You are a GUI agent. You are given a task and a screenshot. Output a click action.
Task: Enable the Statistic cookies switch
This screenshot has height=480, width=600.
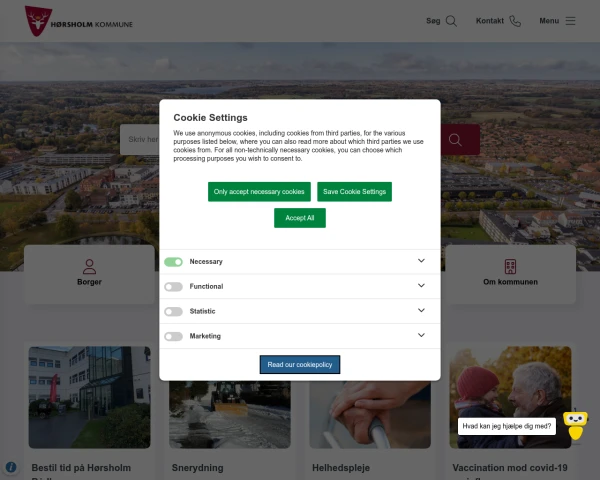point(173,312)
